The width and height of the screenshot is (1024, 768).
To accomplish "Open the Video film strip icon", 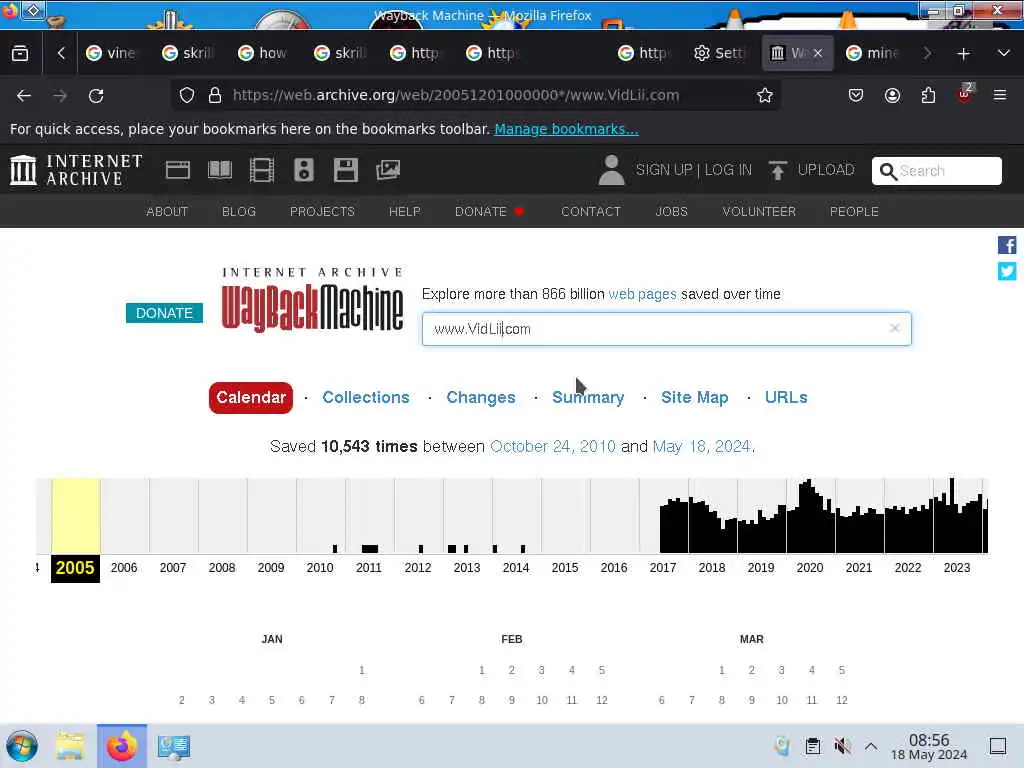I will point(262,170).
